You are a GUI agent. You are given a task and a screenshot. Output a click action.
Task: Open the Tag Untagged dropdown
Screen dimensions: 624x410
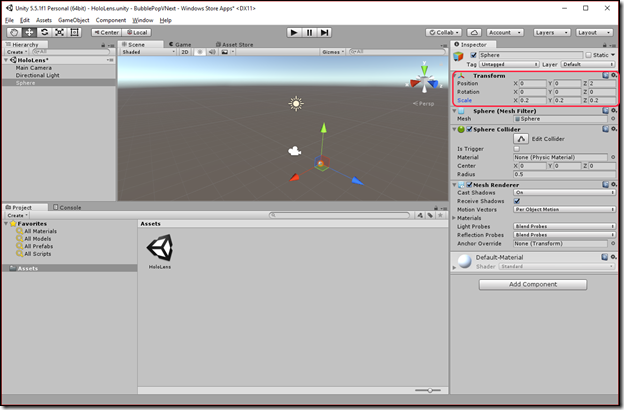(x=509, y=64)
